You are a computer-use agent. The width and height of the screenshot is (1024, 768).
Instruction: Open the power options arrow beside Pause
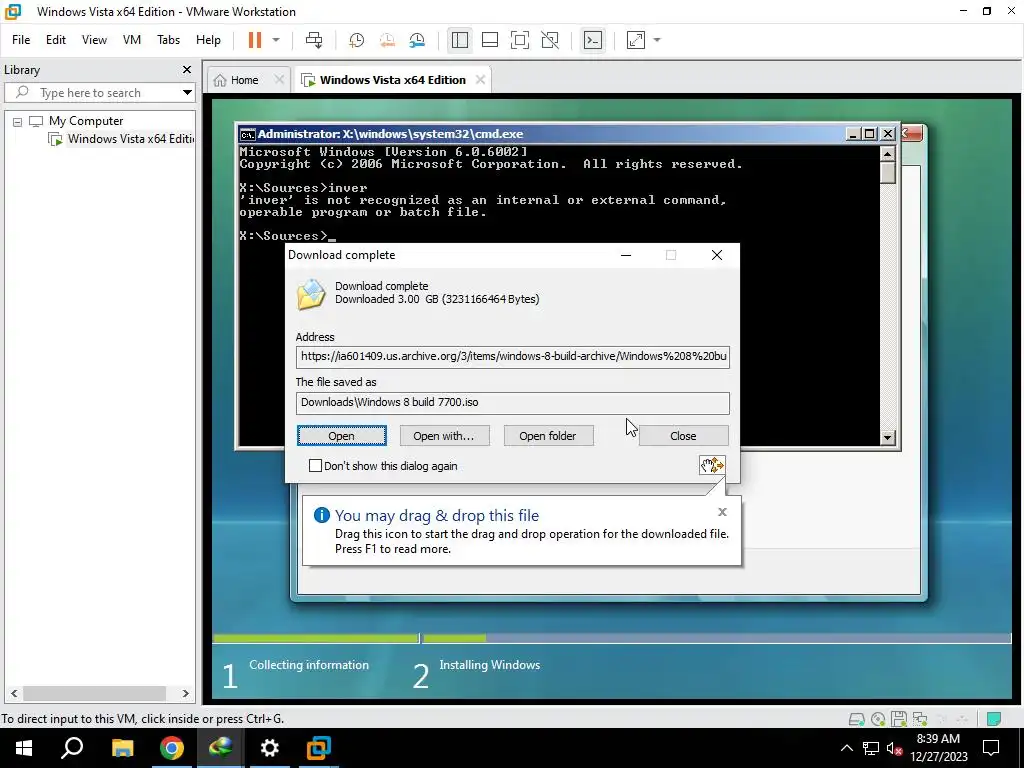point(276,40)
